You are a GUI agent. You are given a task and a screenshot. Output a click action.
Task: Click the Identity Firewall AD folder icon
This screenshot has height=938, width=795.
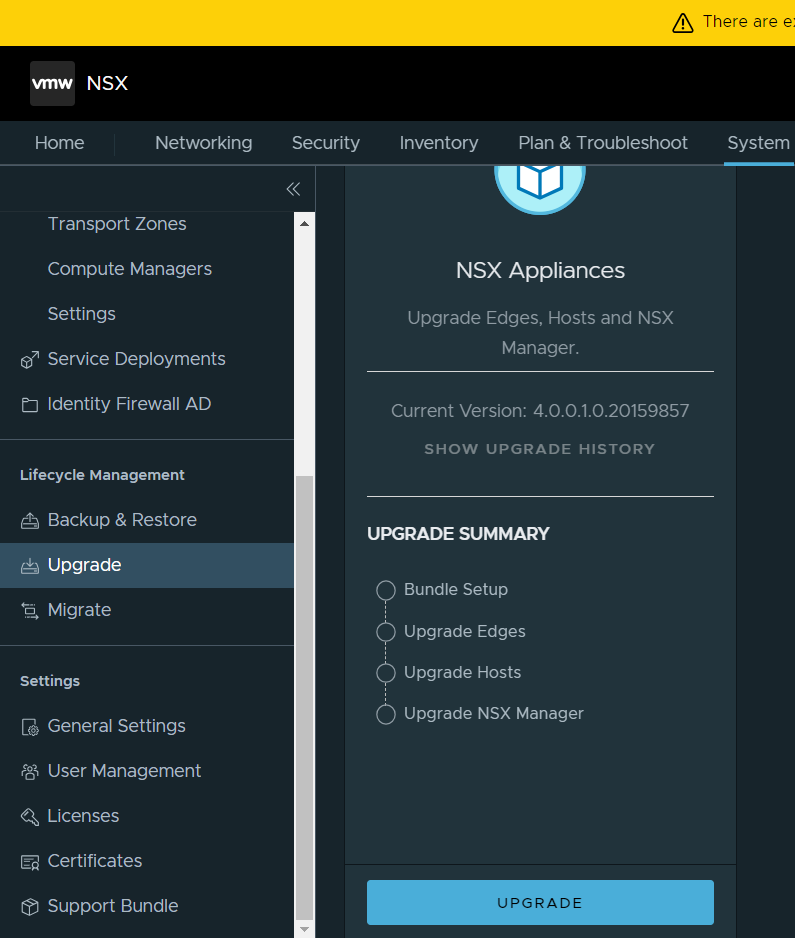(x=30, y=405)
